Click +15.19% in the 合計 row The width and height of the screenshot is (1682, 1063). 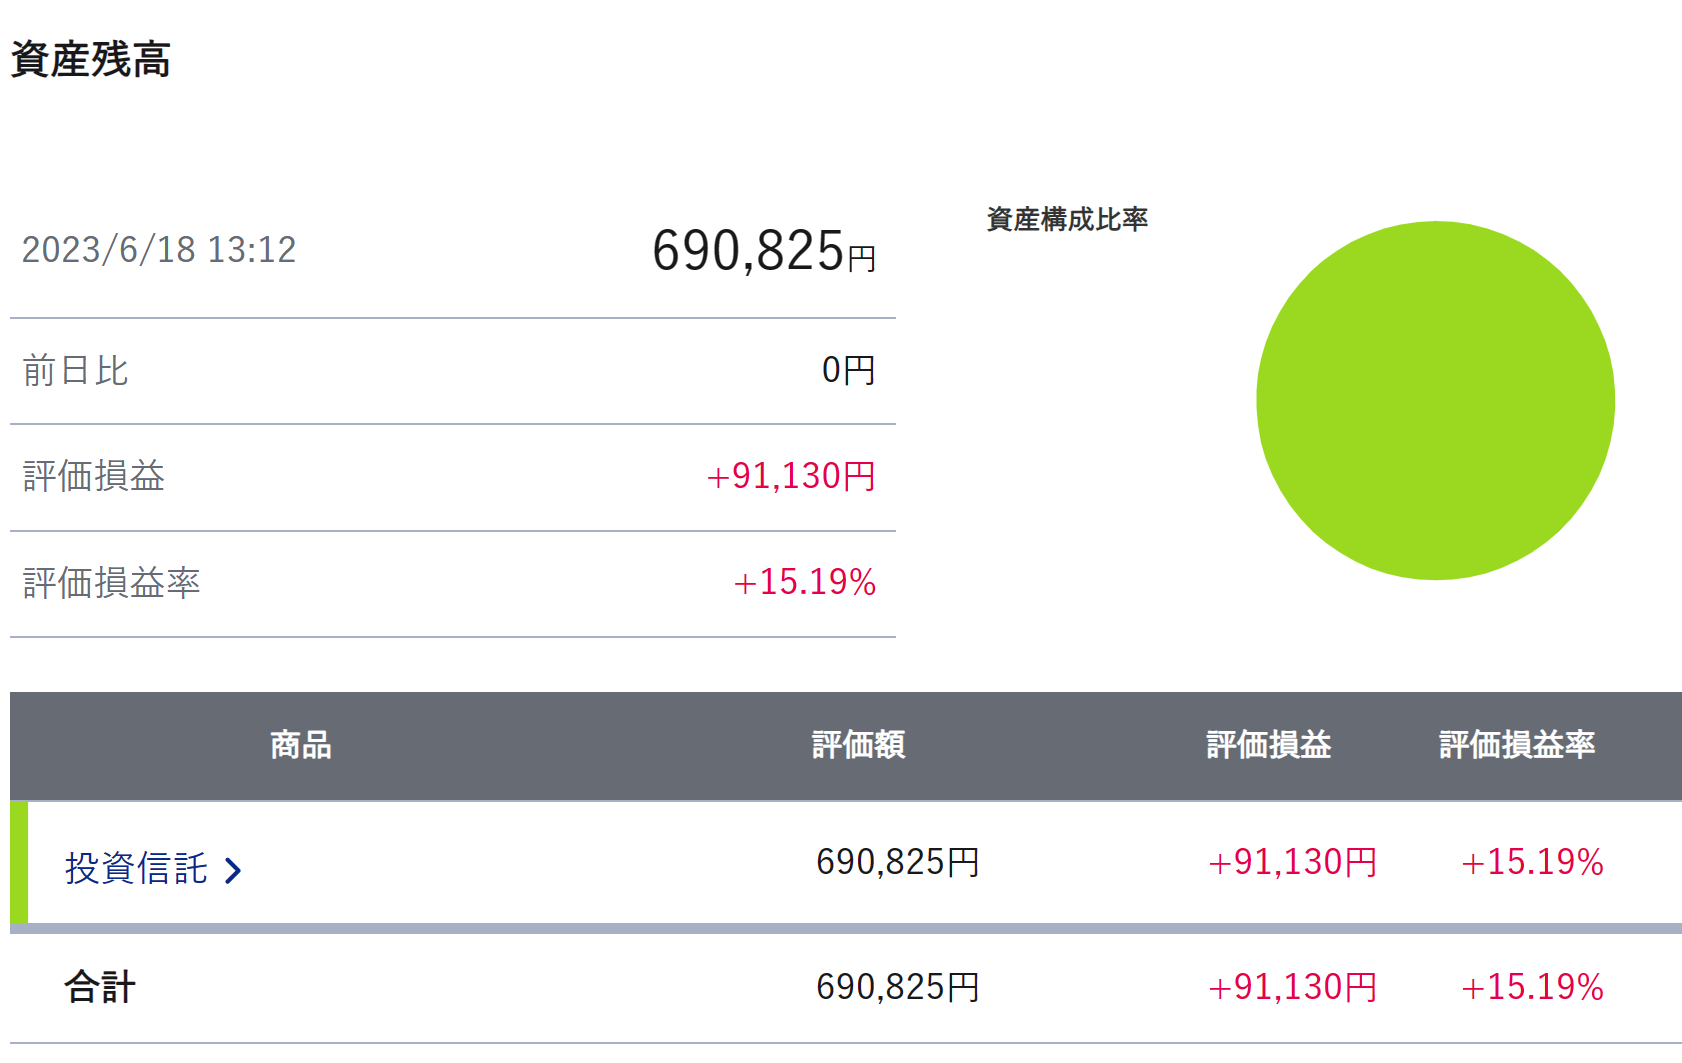coord(1532,987)
